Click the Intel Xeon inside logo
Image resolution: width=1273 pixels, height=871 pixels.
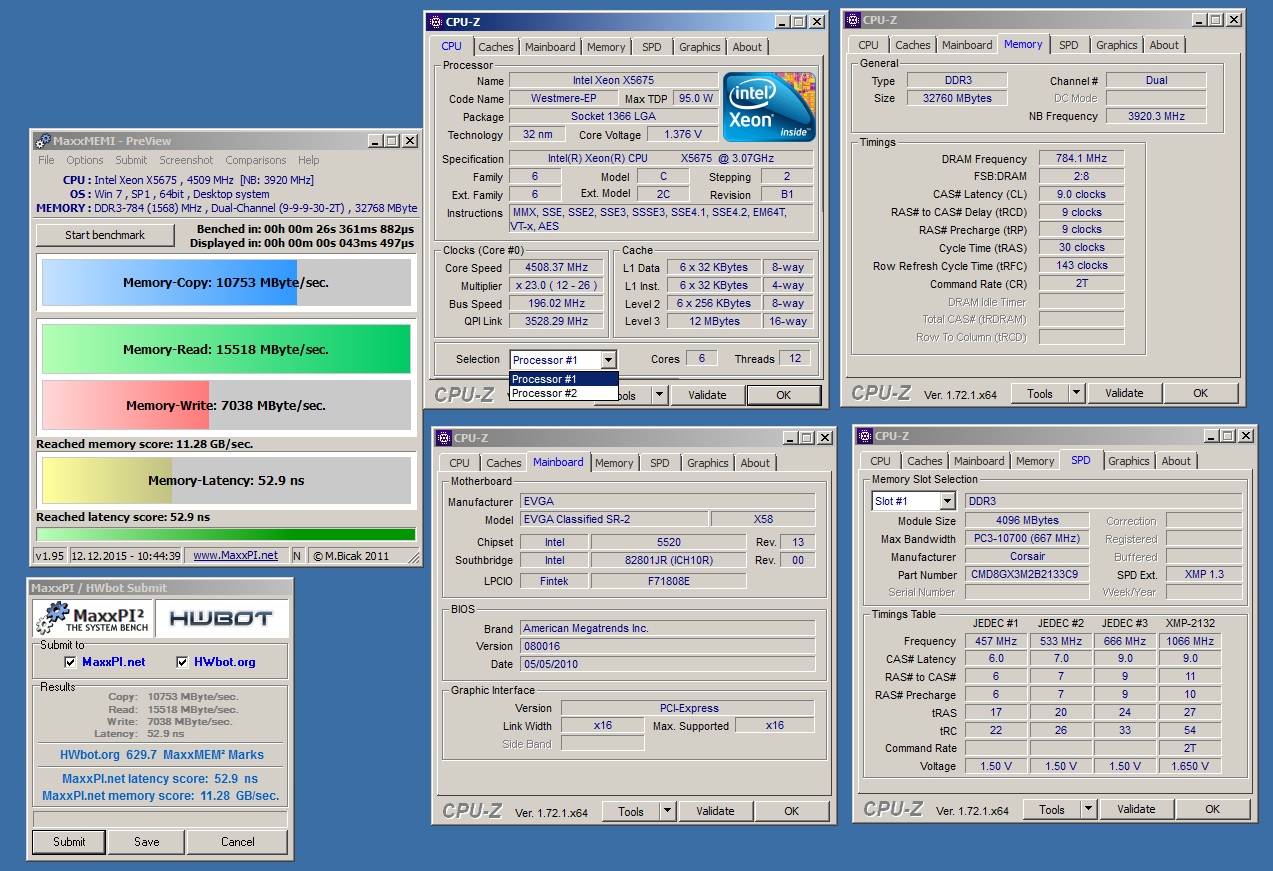[769, 107]
